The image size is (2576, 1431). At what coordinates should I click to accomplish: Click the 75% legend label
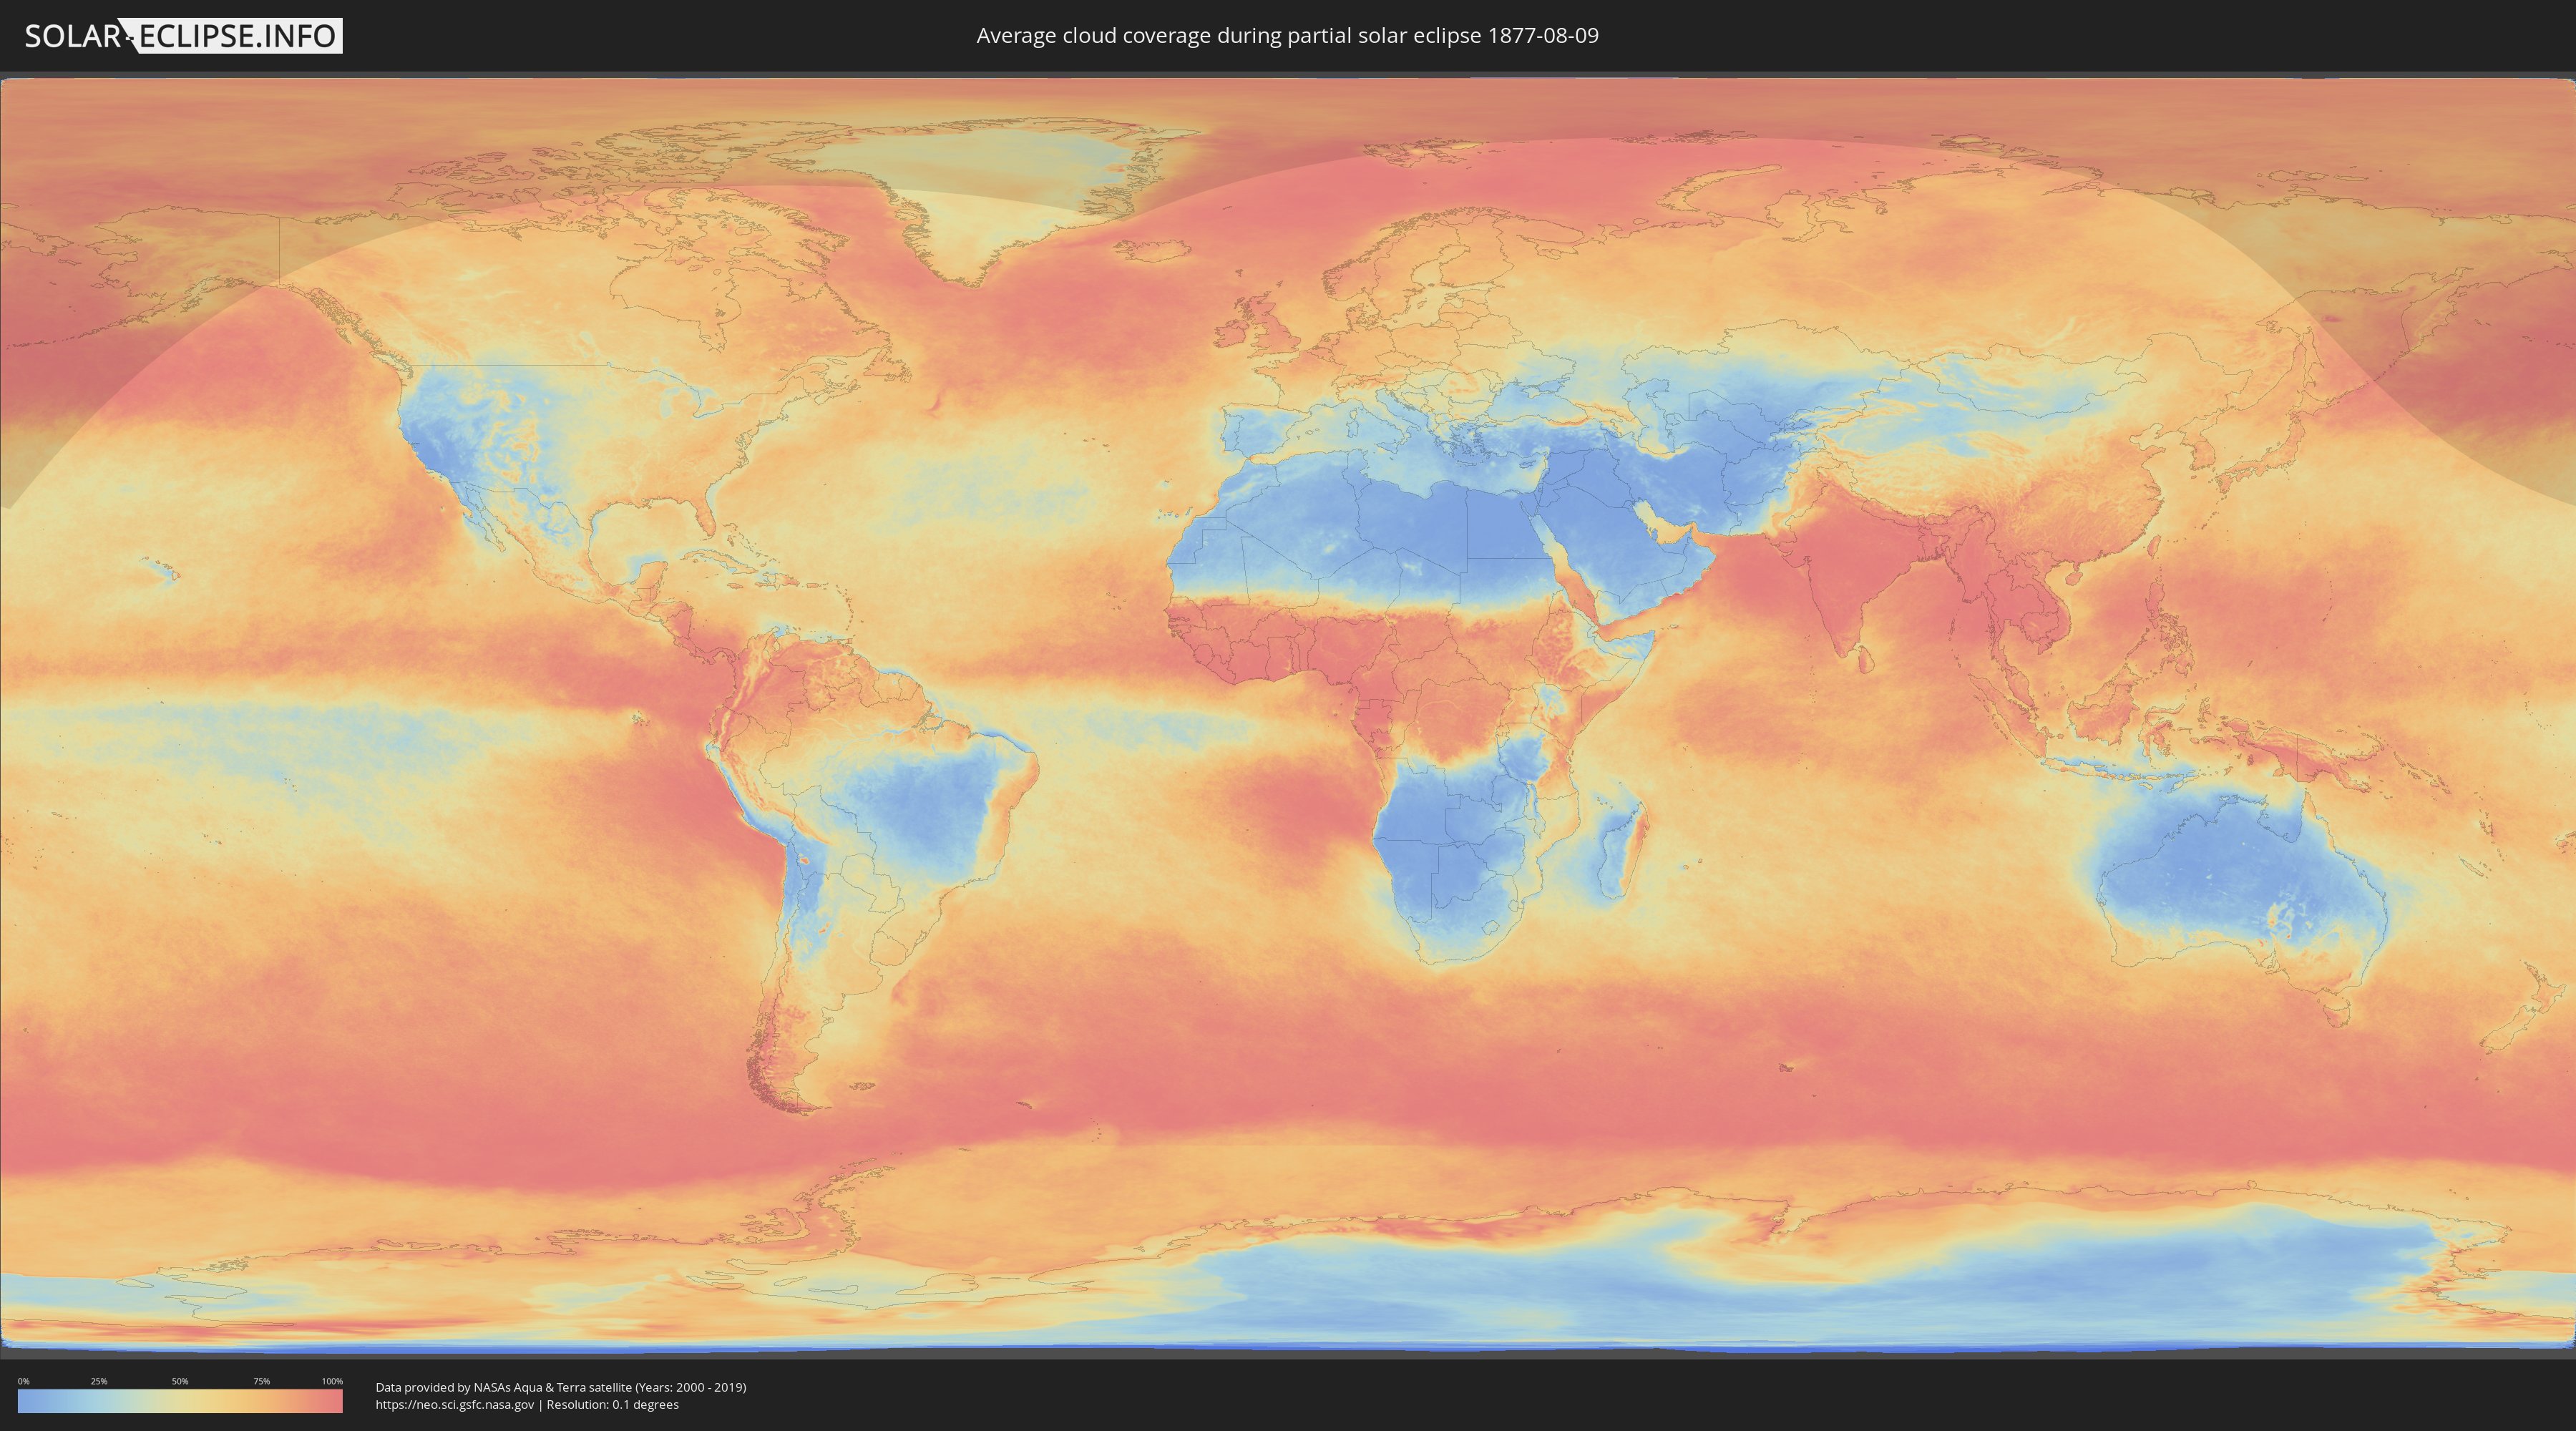[261, 1381]
